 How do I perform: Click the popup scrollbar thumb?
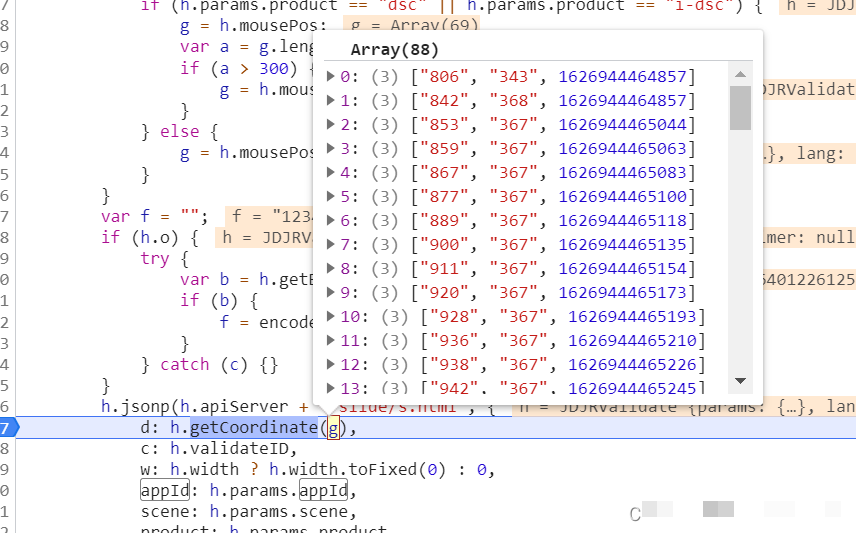click(740, 108)
